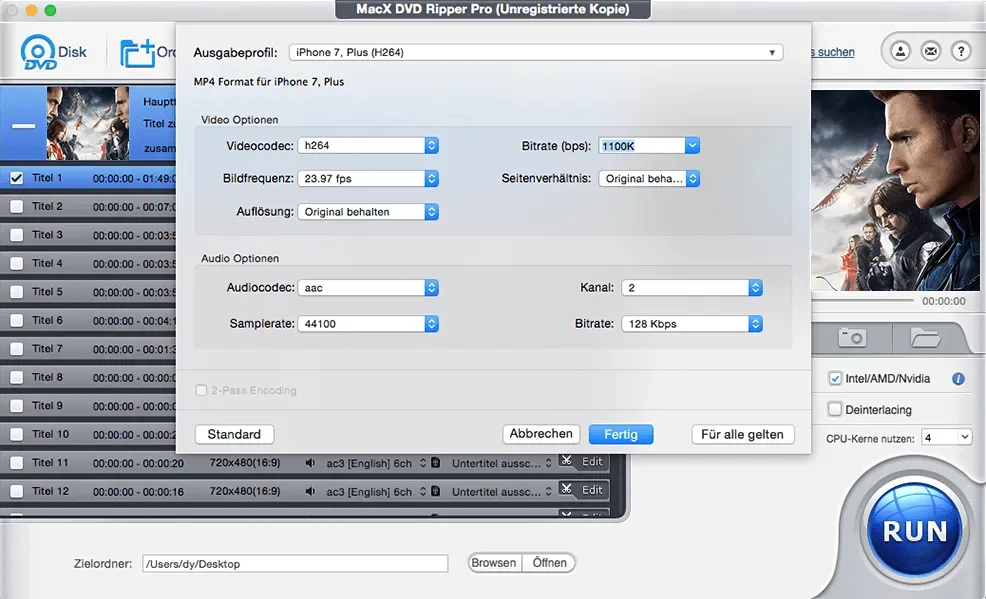This screenshot has width=986, height=599.
Task: Open the Samplerate dropdown
Action: click(368, 324)
